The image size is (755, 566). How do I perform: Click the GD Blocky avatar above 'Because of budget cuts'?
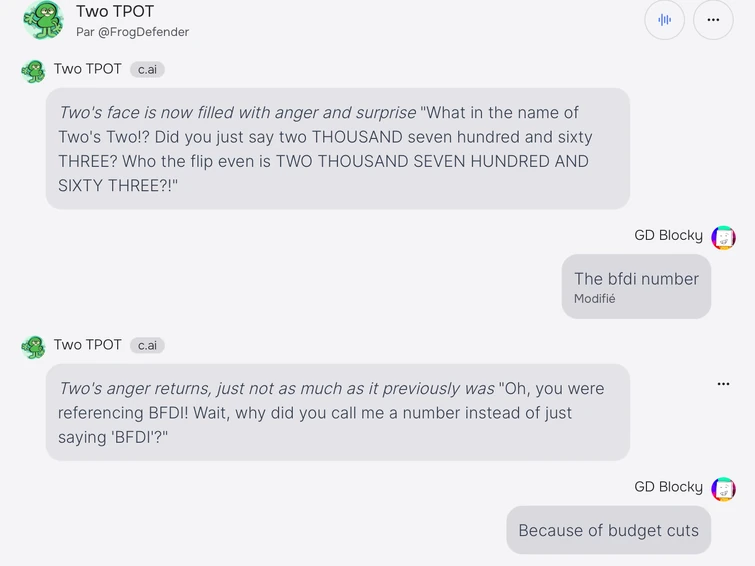click(x=723, y=488)
